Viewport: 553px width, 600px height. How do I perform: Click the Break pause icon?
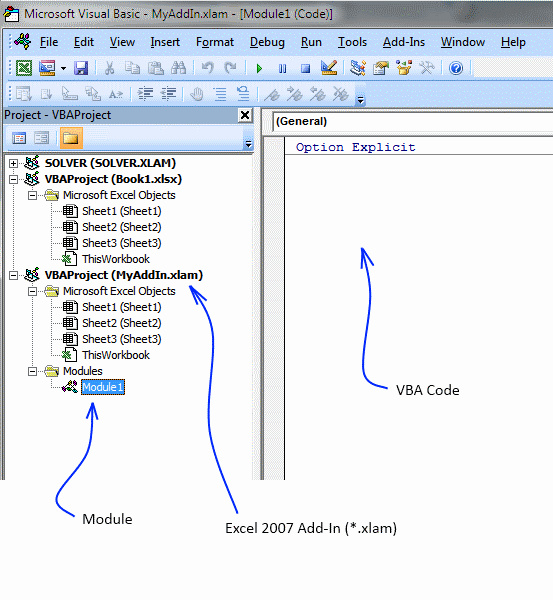pyautogui.click(x=282, y=69)
